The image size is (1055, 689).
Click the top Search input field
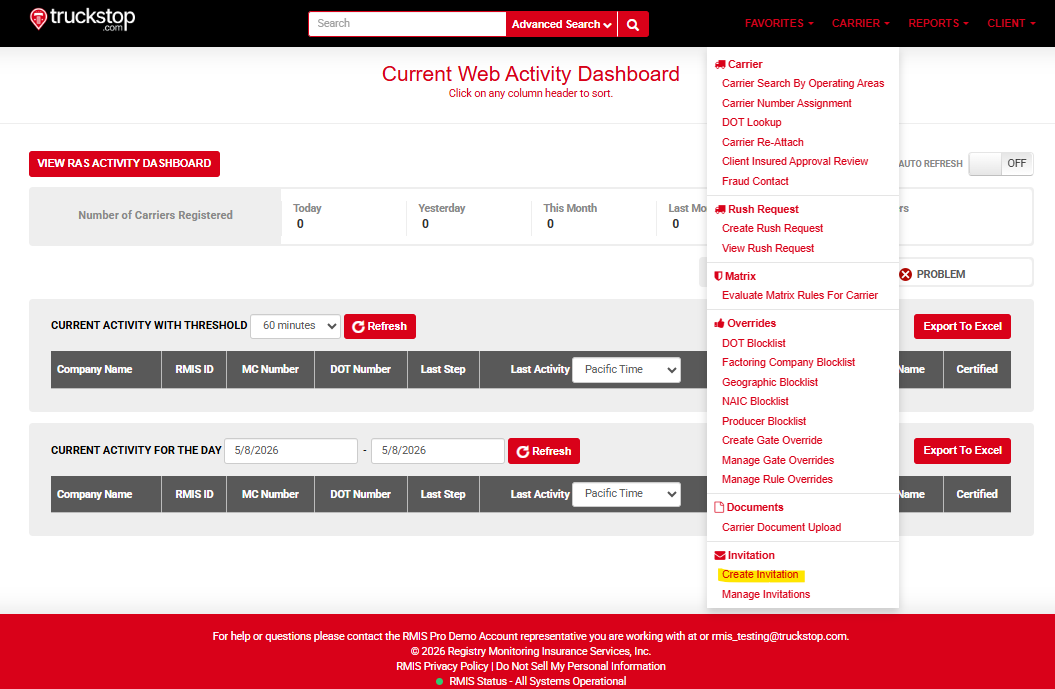[407, 24]
